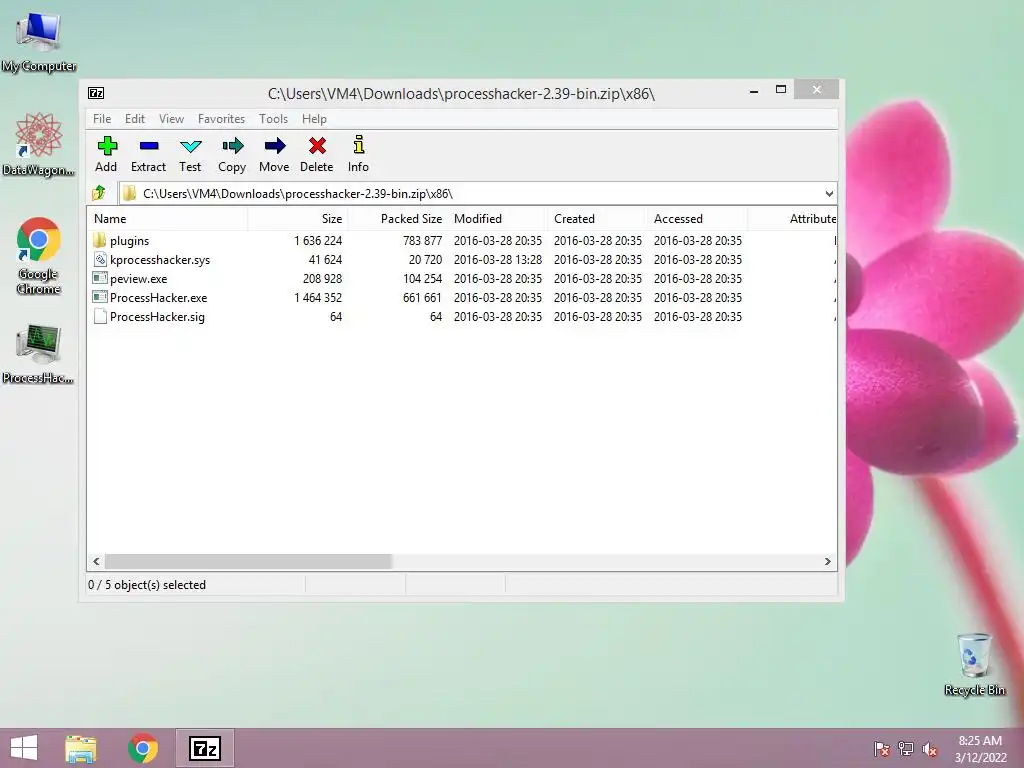The height and width of the screenshot is (768, 1024).
Task: Open Action Center flag tray icon
Action: 882,749
